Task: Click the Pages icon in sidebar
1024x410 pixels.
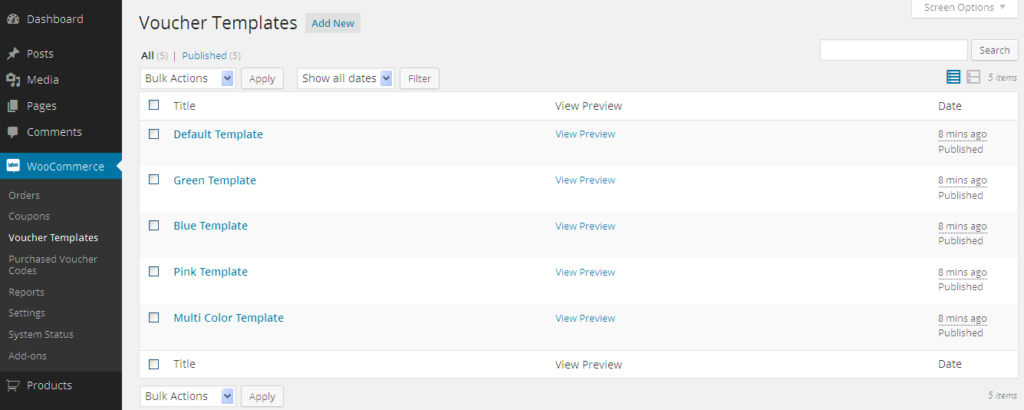Action: pyautogui.click(x=12, y=106)
